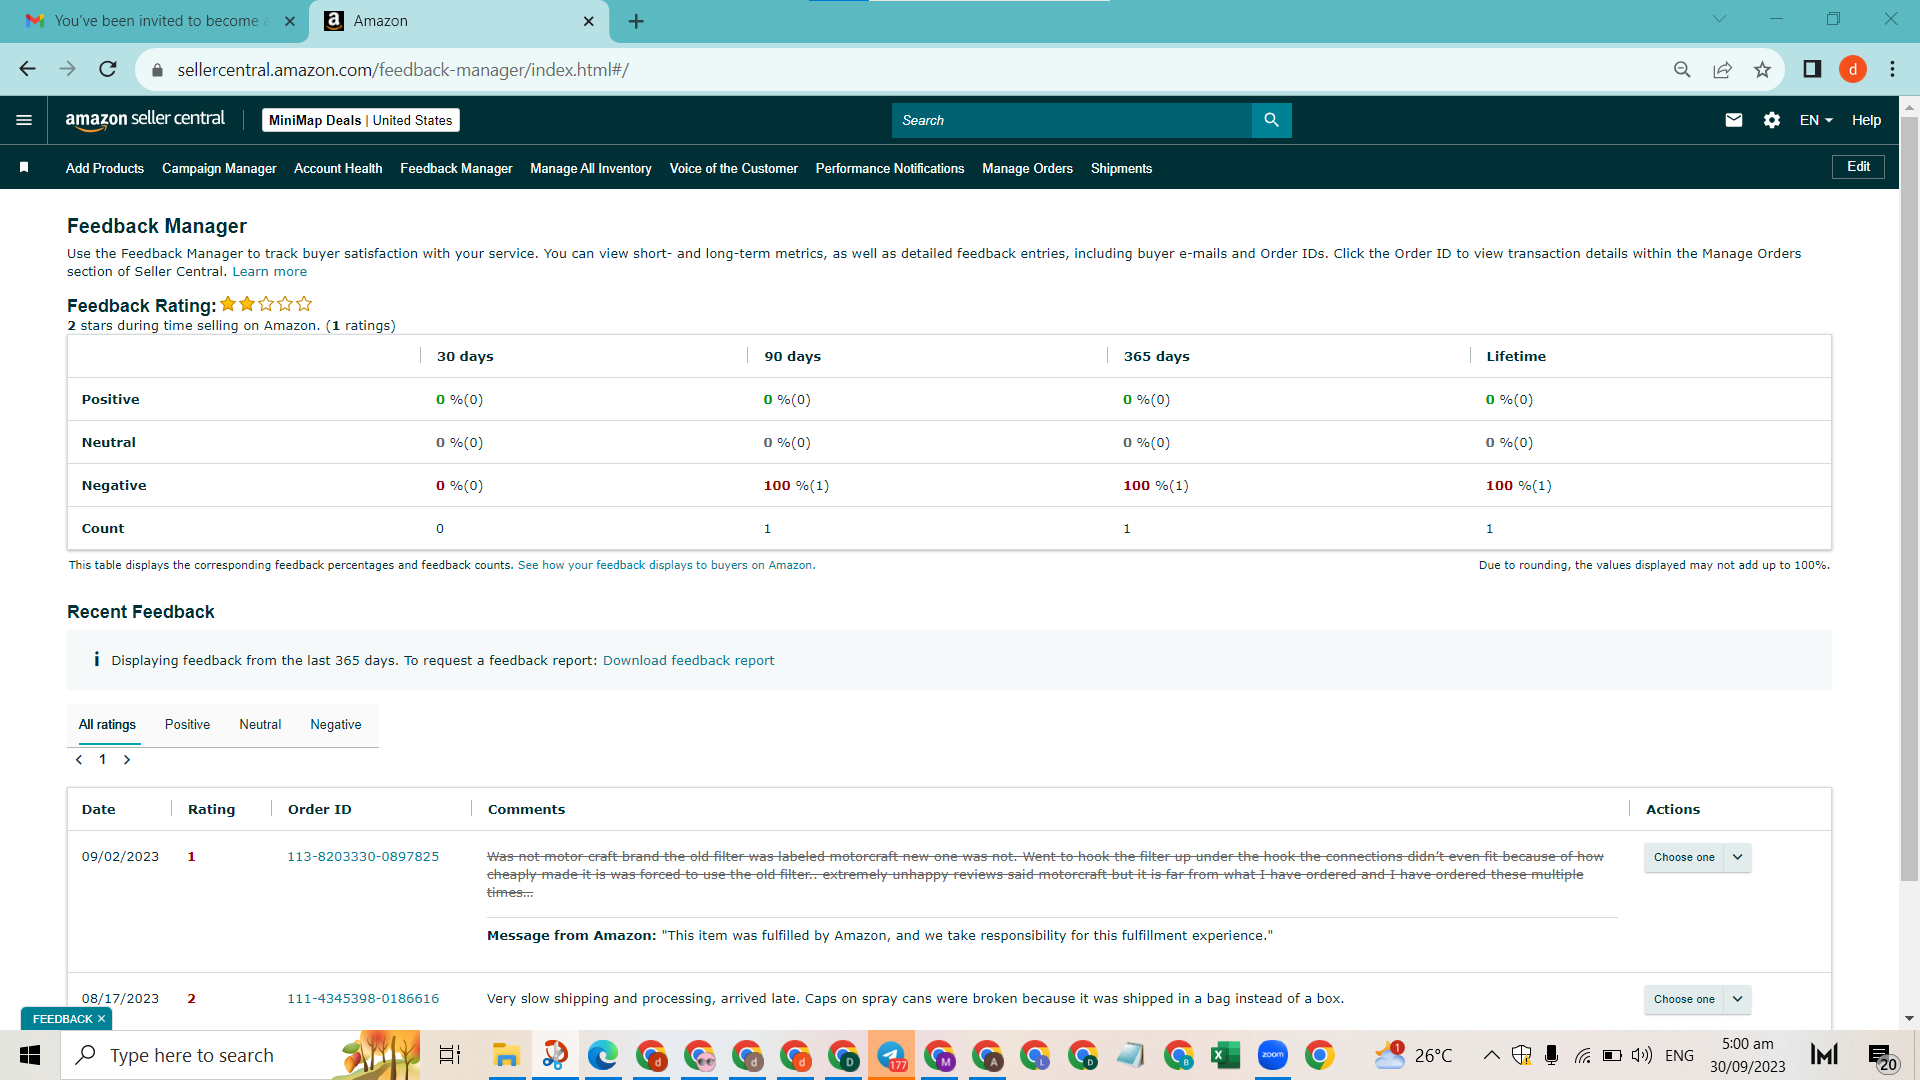Open Campaign Manager in the navigation bar
1920x1080 pixels.
coord(219,168)
